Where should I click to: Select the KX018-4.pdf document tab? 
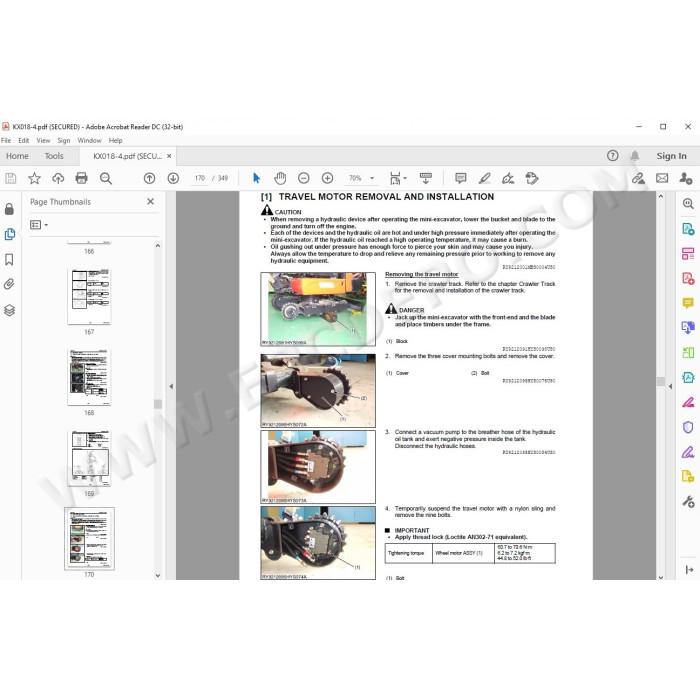click(x=127, y=156)
